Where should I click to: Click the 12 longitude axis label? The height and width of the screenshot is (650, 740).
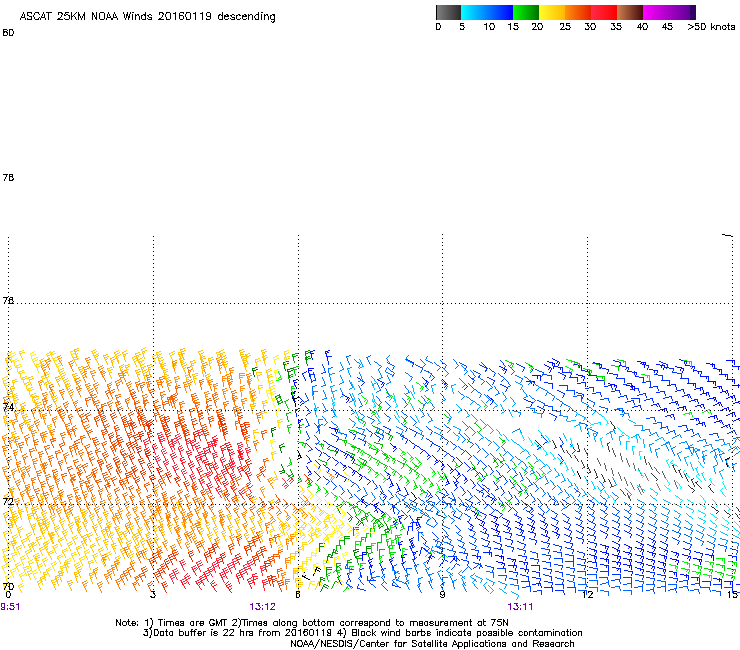[588, 595]
